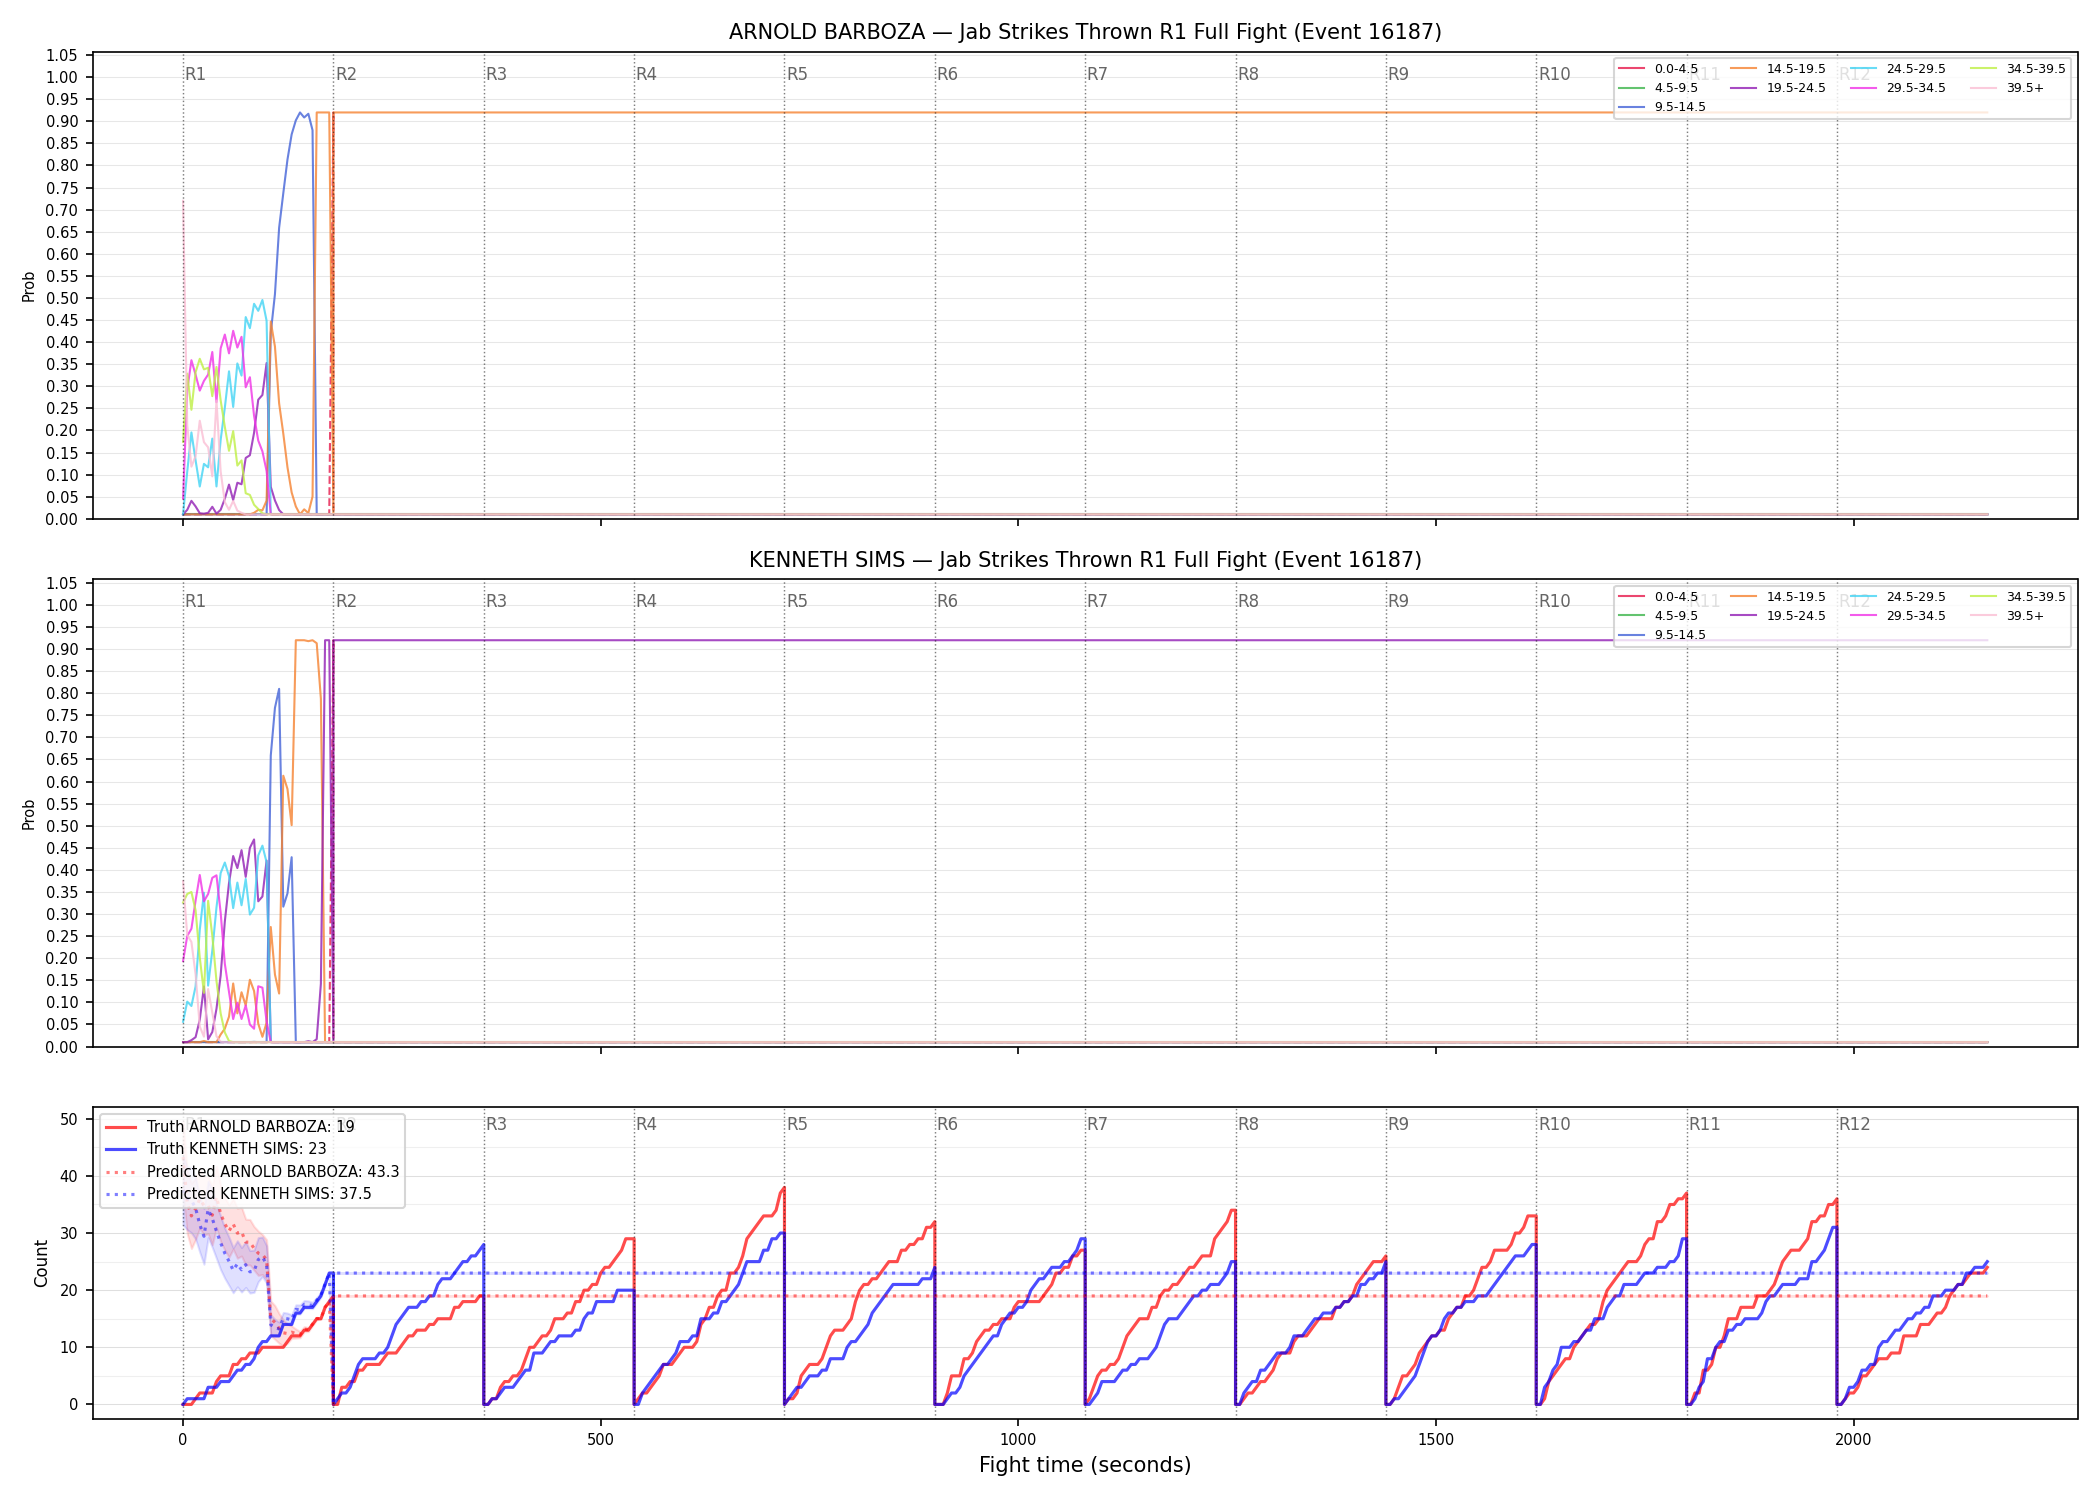Select 'Predicted KENNETH SIMS: 37.5' legend entry
The width and height of the screenshot is (2100, 1500).
click(259, 1194)
